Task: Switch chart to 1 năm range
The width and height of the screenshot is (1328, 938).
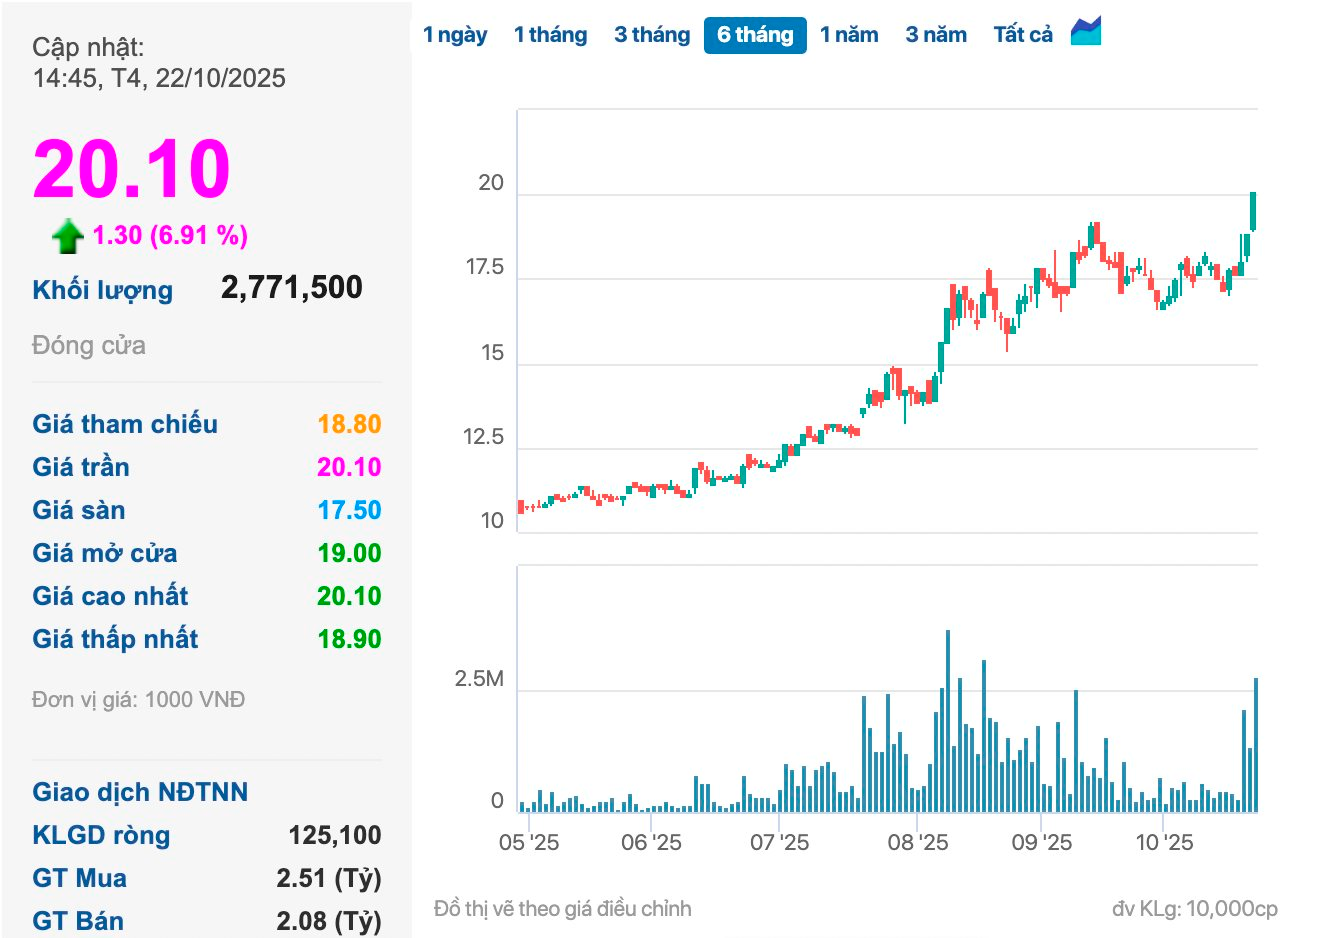Action: click(x=849, y=35)
